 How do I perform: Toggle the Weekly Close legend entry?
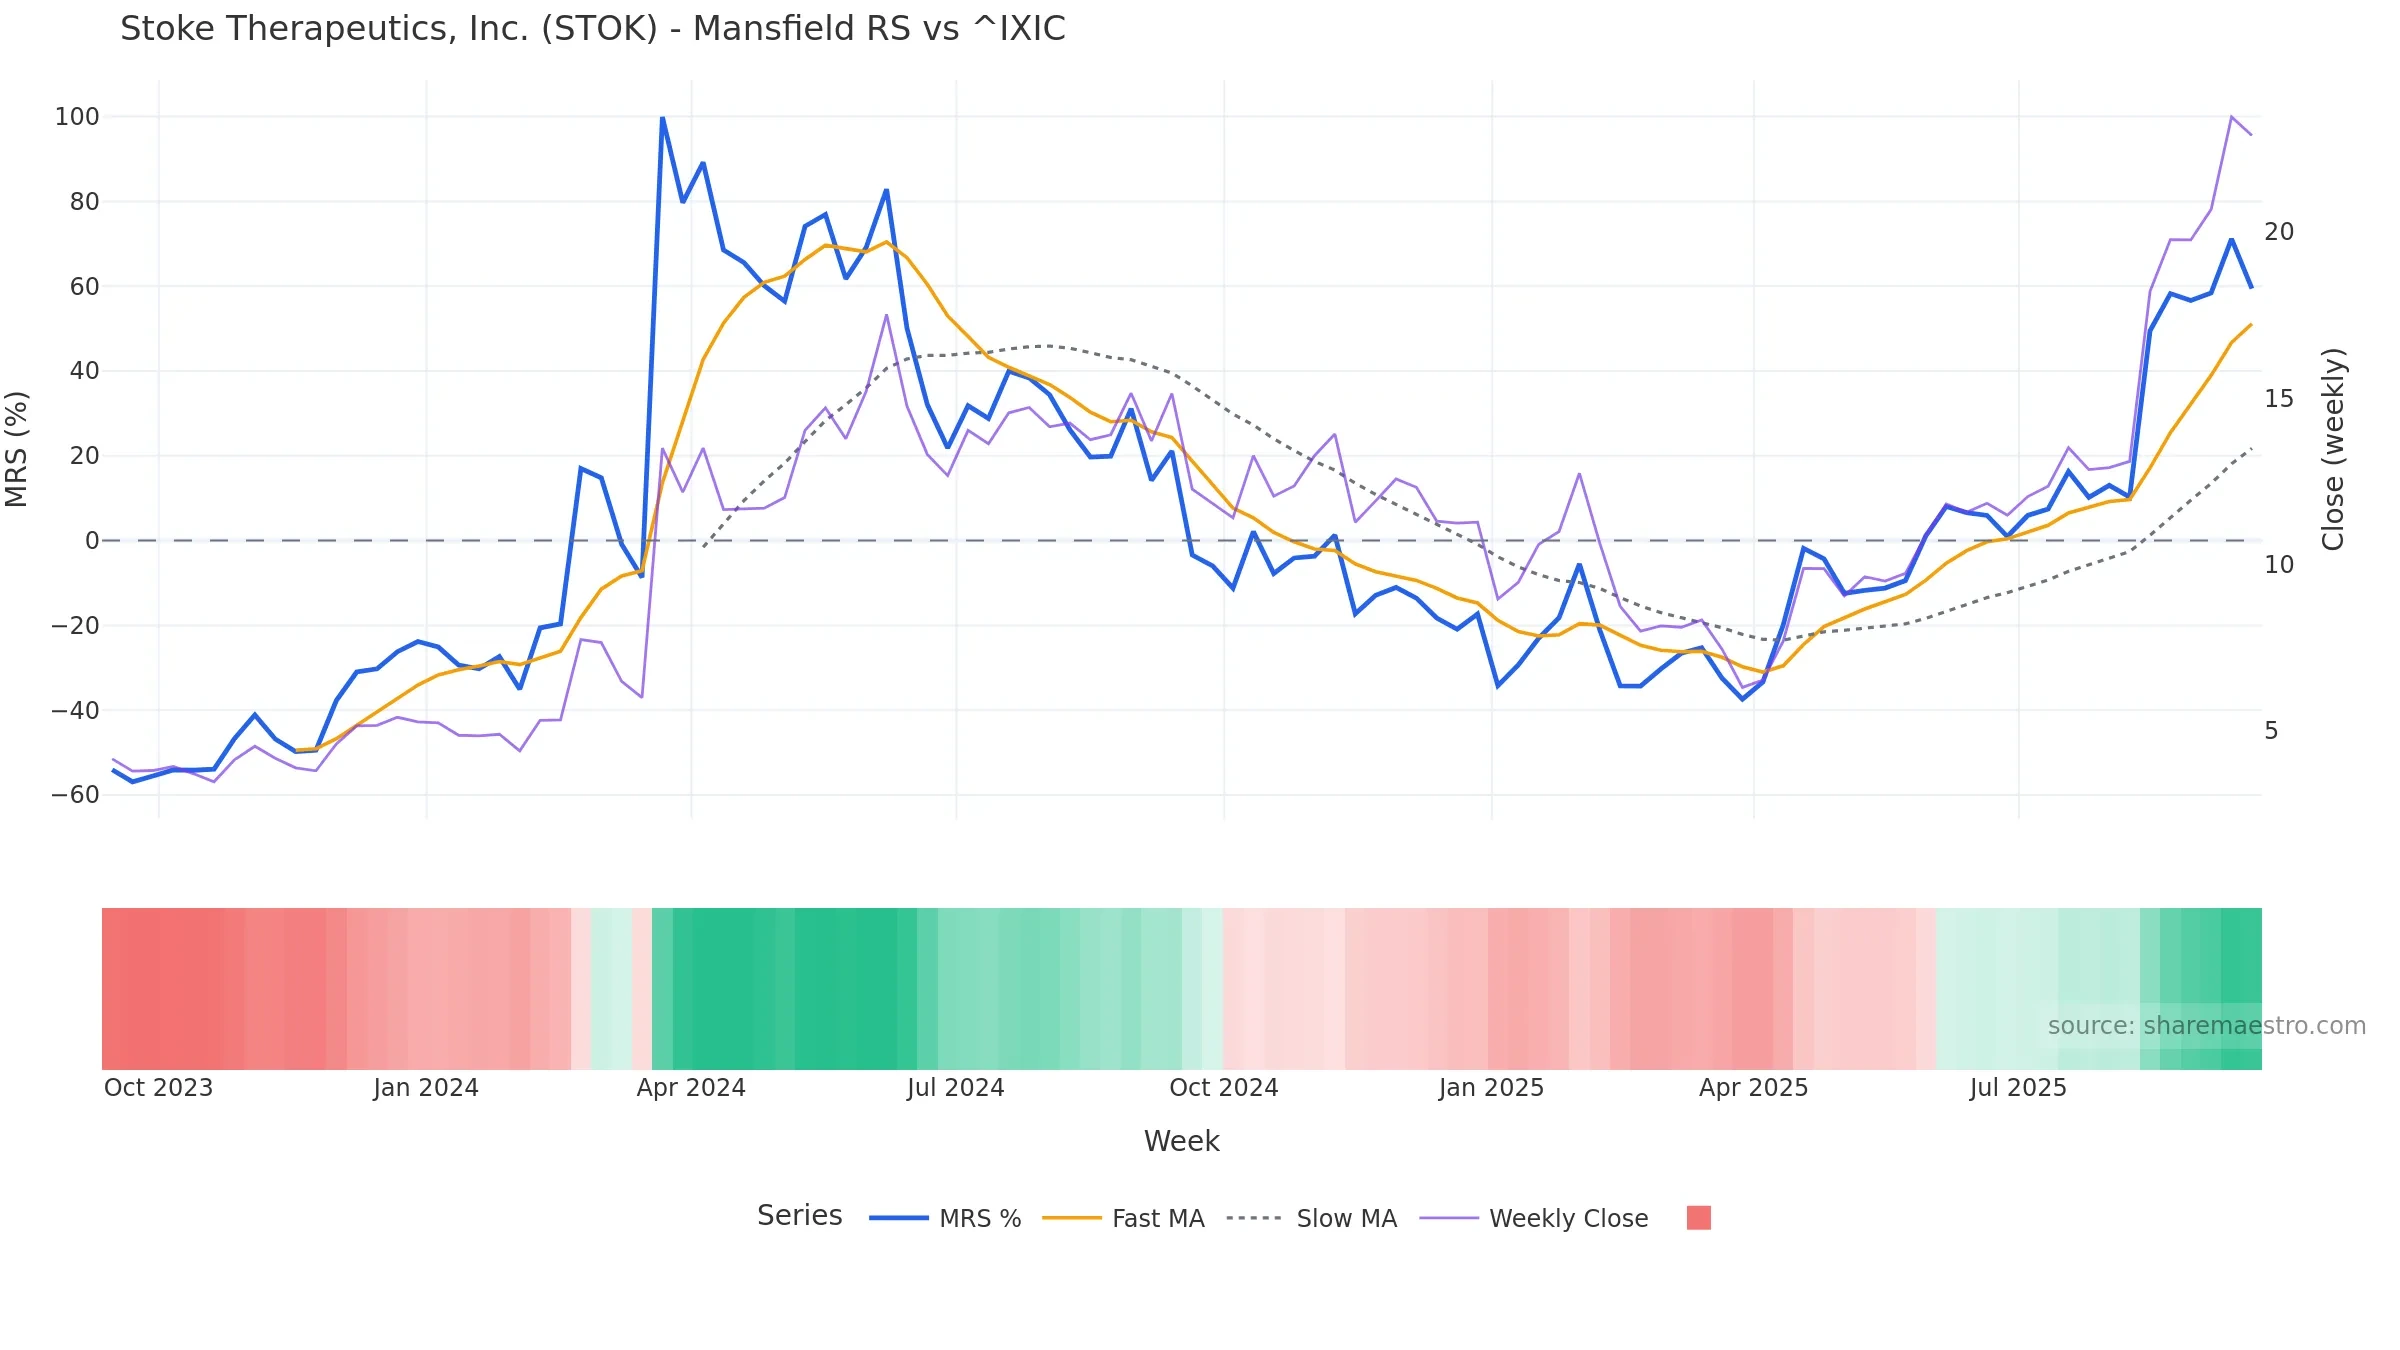click(x=1534, y=1218)
